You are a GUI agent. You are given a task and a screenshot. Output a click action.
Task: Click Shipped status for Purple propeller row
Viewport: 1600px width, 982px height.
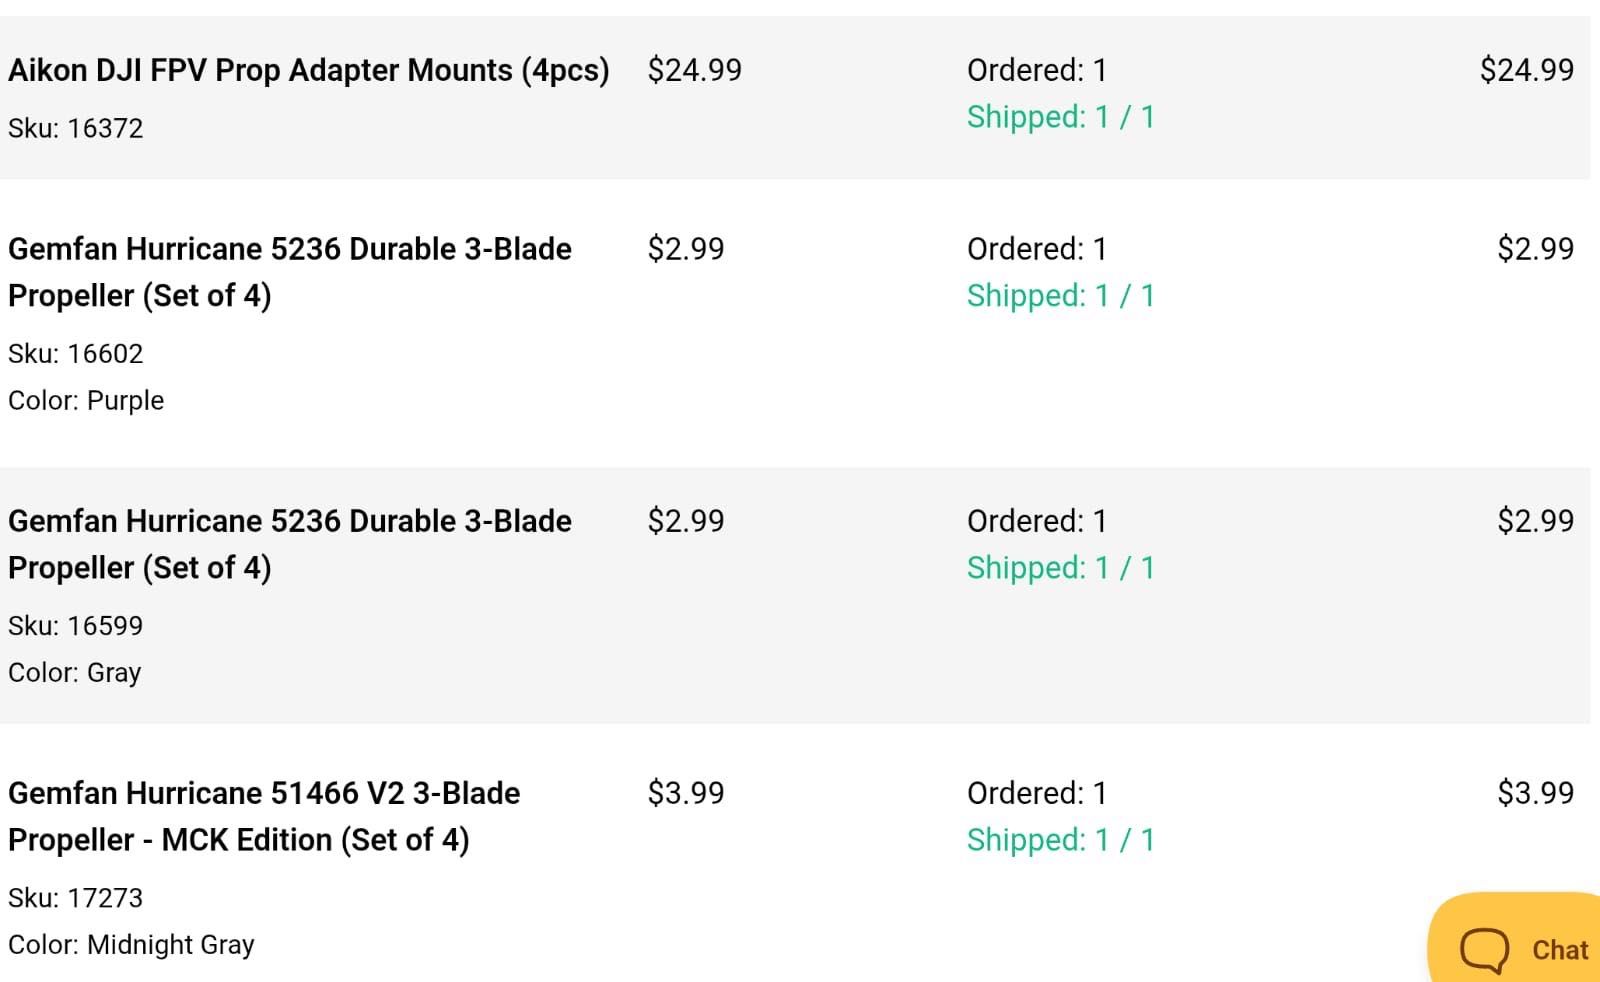pos(1061,296)
